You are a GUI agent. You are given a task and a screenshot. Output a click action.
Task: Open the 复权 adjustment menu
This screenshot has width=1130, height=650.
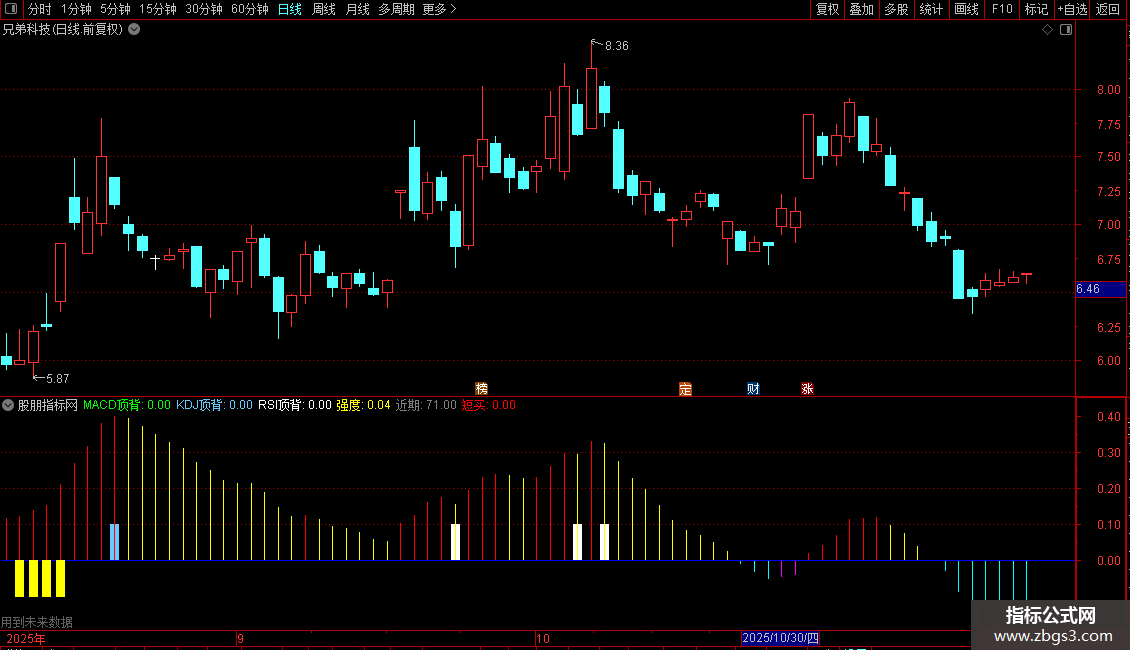(827, 9)
